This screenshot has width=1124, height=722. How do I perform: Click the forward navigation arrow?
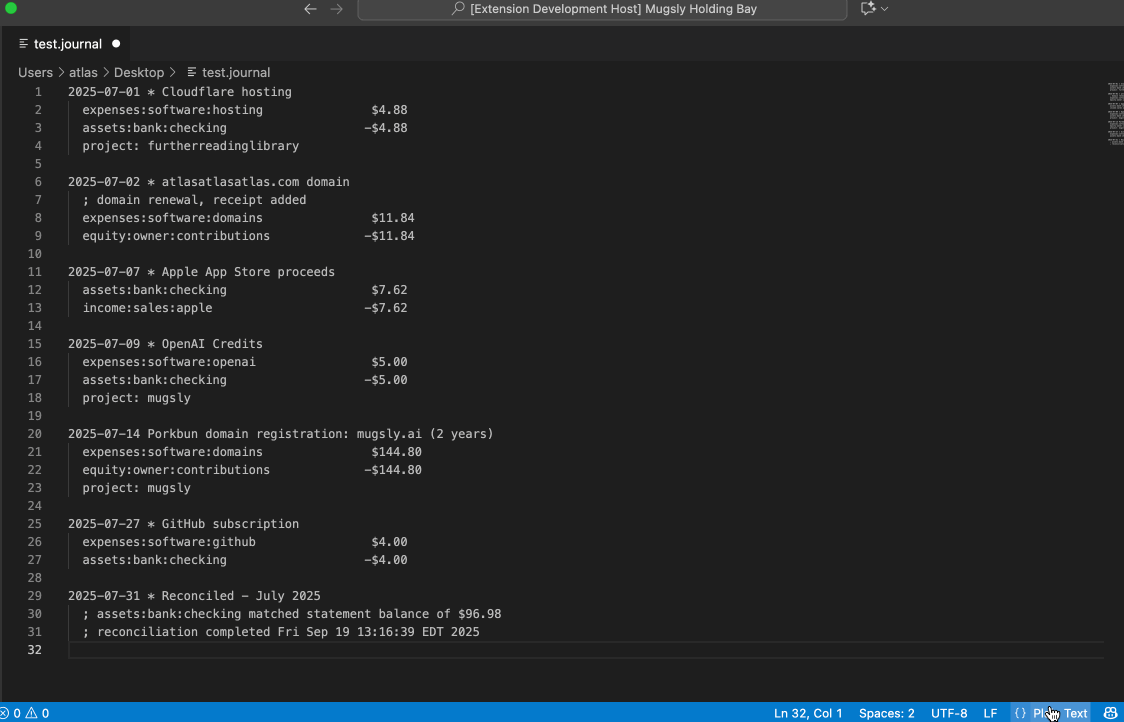[337, 9]
